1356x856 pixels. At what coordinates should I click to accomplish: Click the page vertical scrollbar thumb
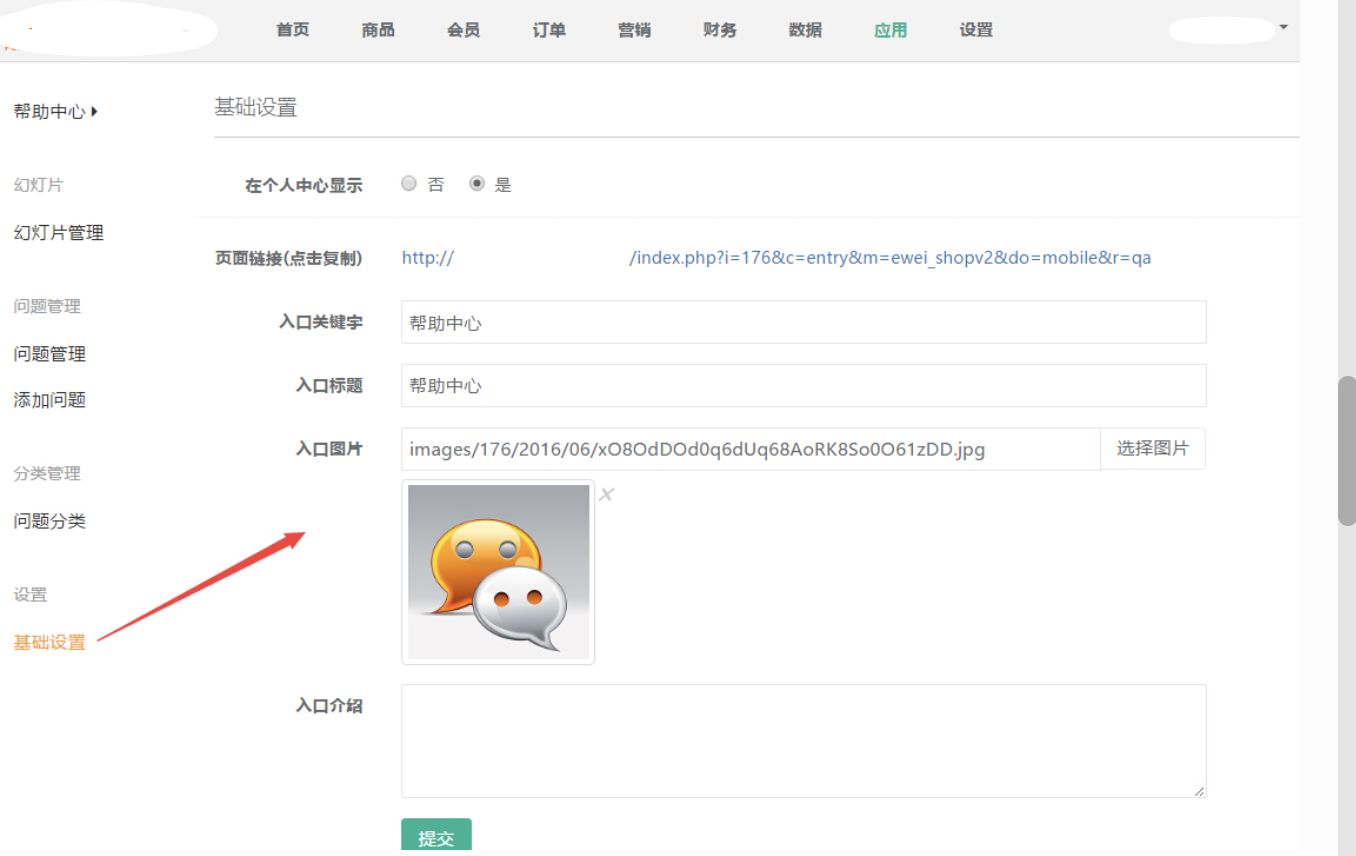1347,451
